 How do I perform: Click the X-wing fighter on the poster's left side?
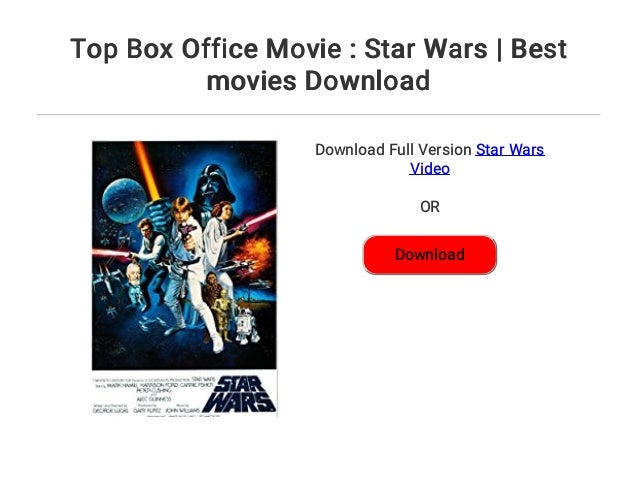(x=106, y=277)
